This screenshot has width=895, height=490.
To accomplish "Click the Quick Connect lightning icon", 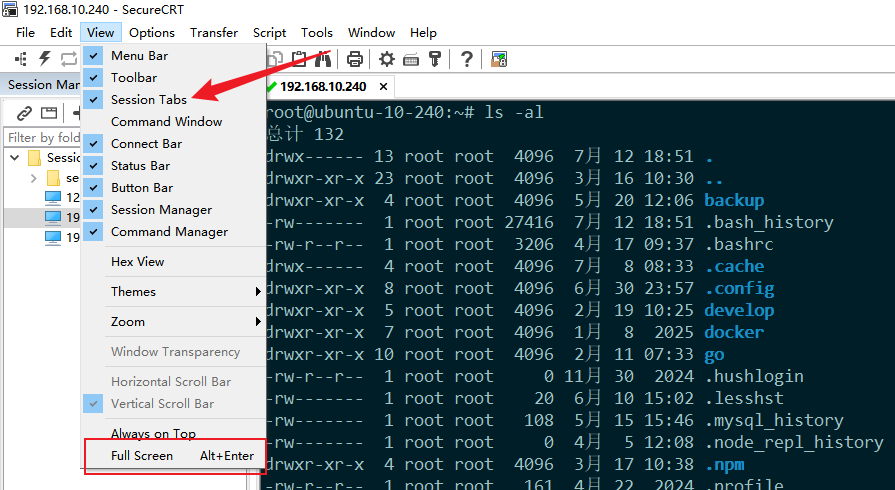I will click(x=44, y=59).
